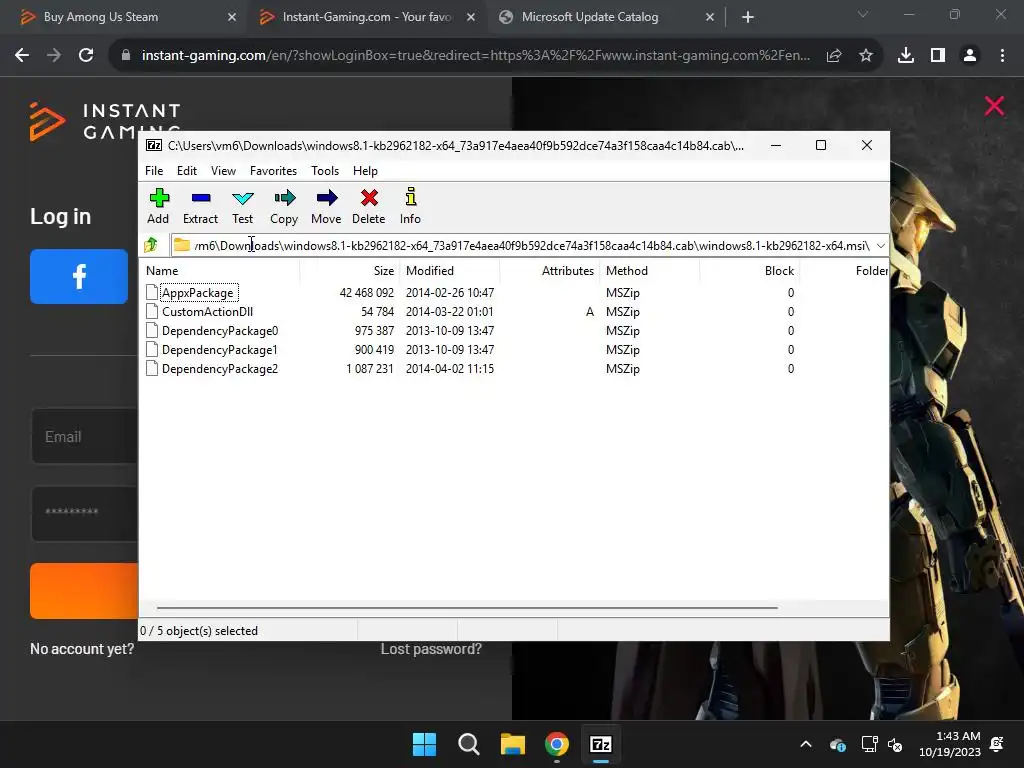The width and height of the screenshot is (1024, 768).
Task: Log in with the Facebook button
Action: pos(79,276)
